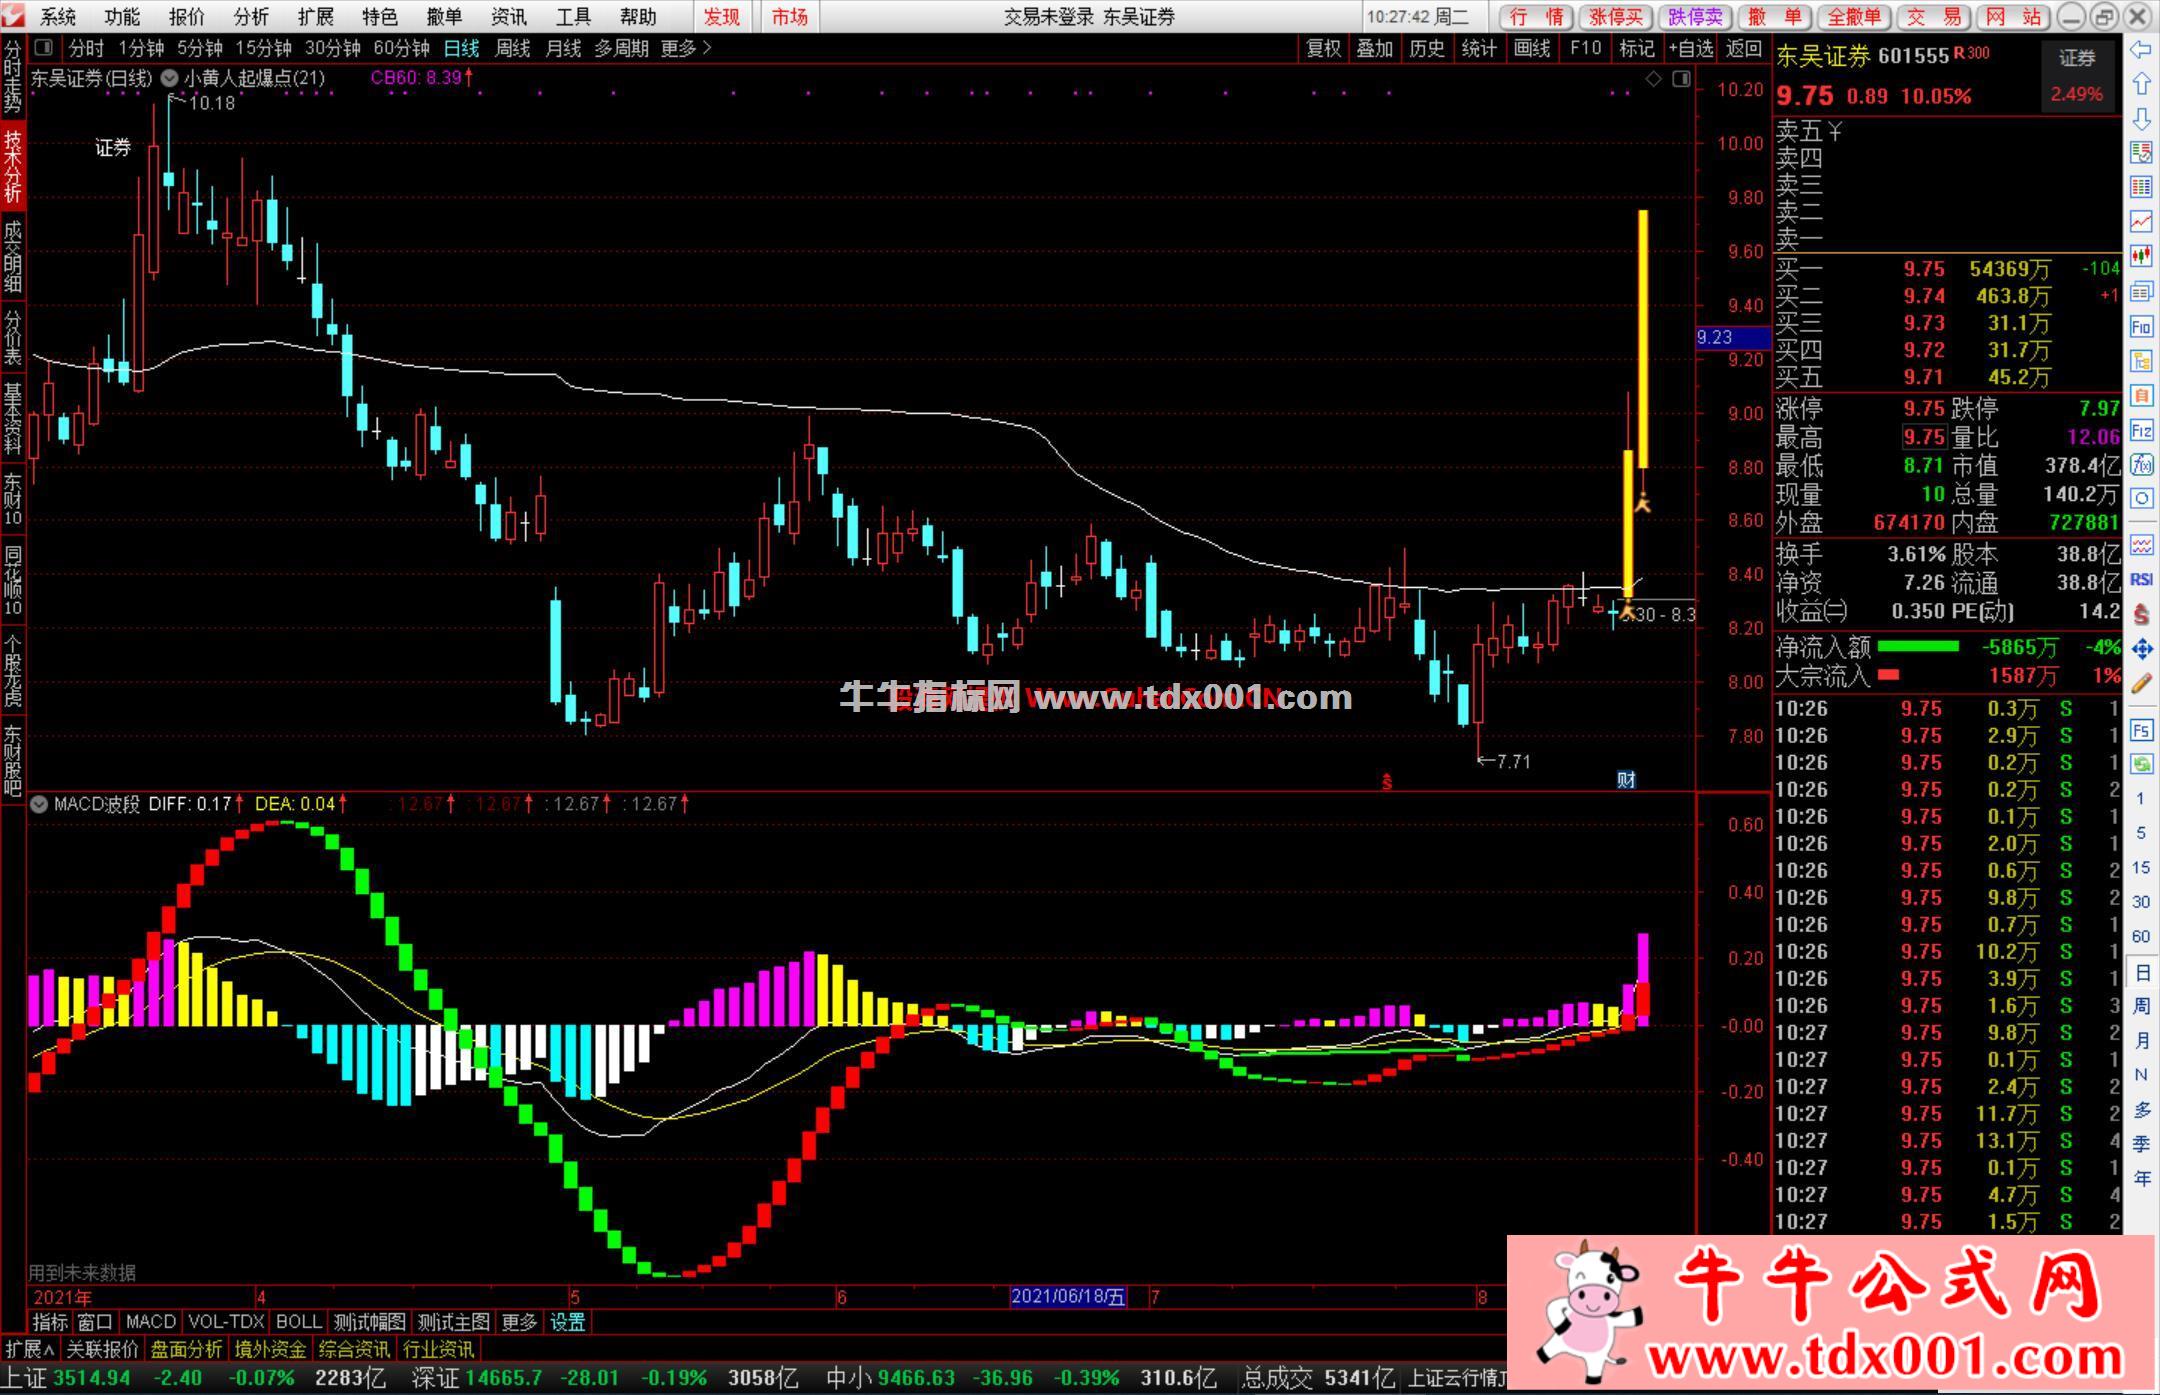Open the 分析 menu
This screenshot has width=2160, height=1395.
coord(251,16)
